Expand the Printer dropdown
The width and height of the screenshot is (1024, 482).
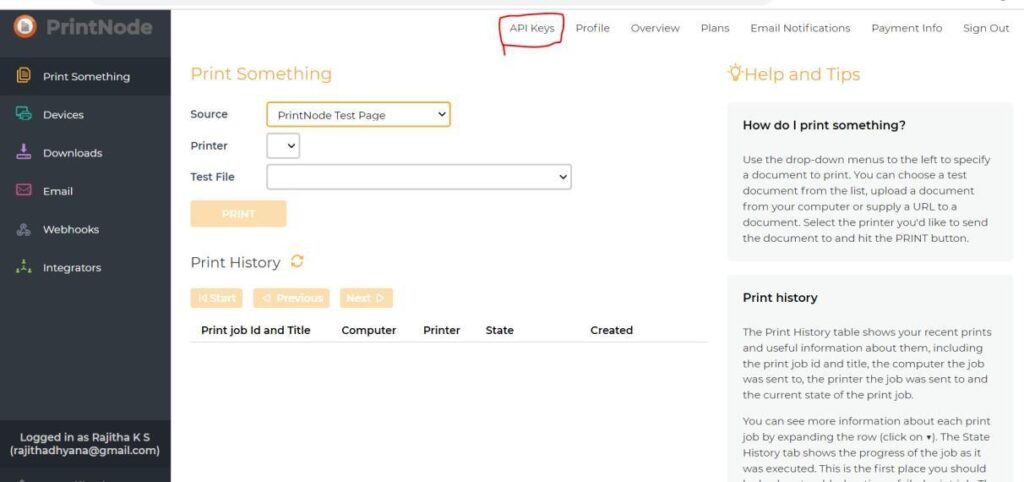click(283, 146)
